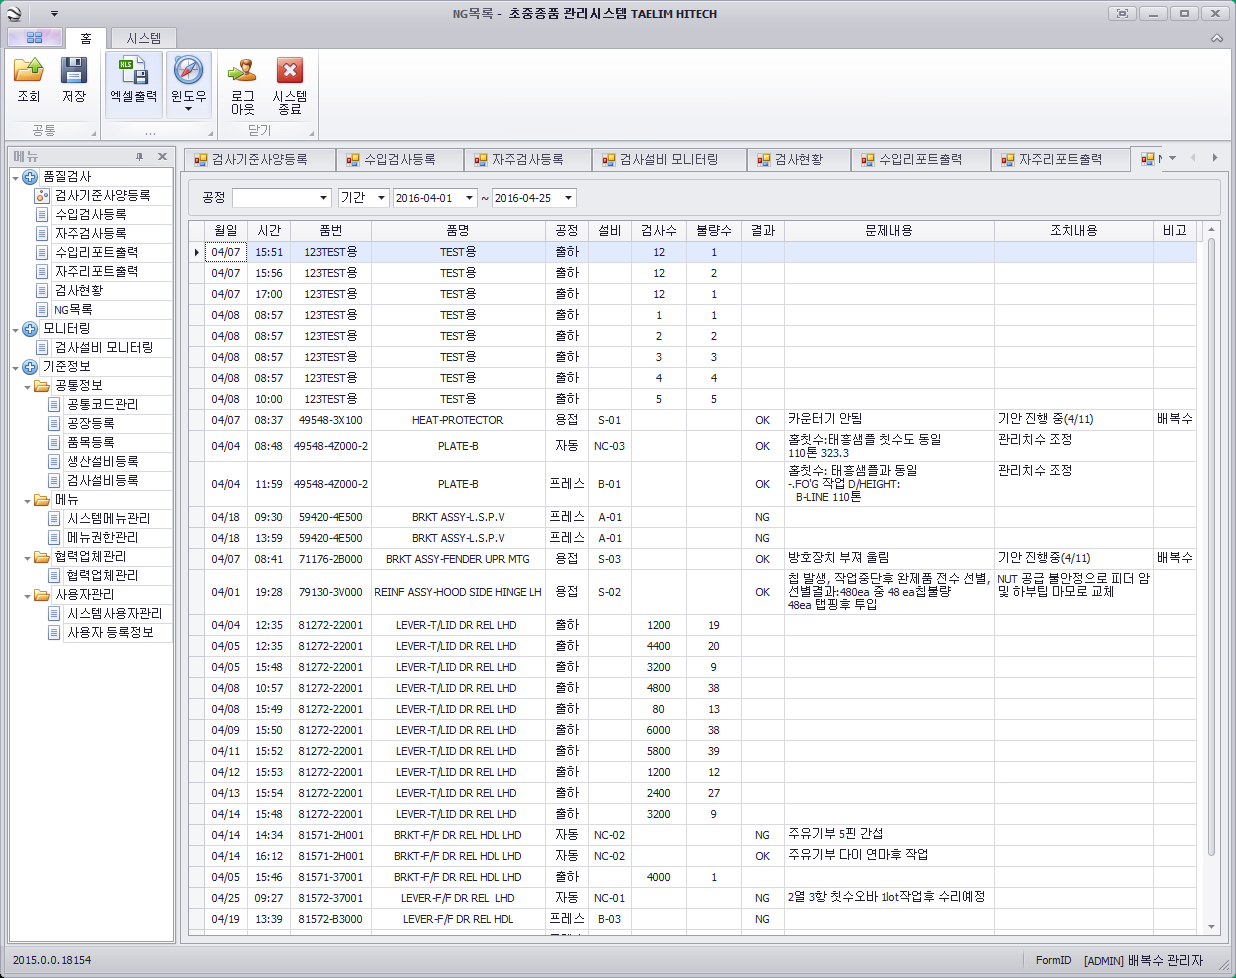
Task: Switch to 검사현황 document tab
Action: coord(799,160)
